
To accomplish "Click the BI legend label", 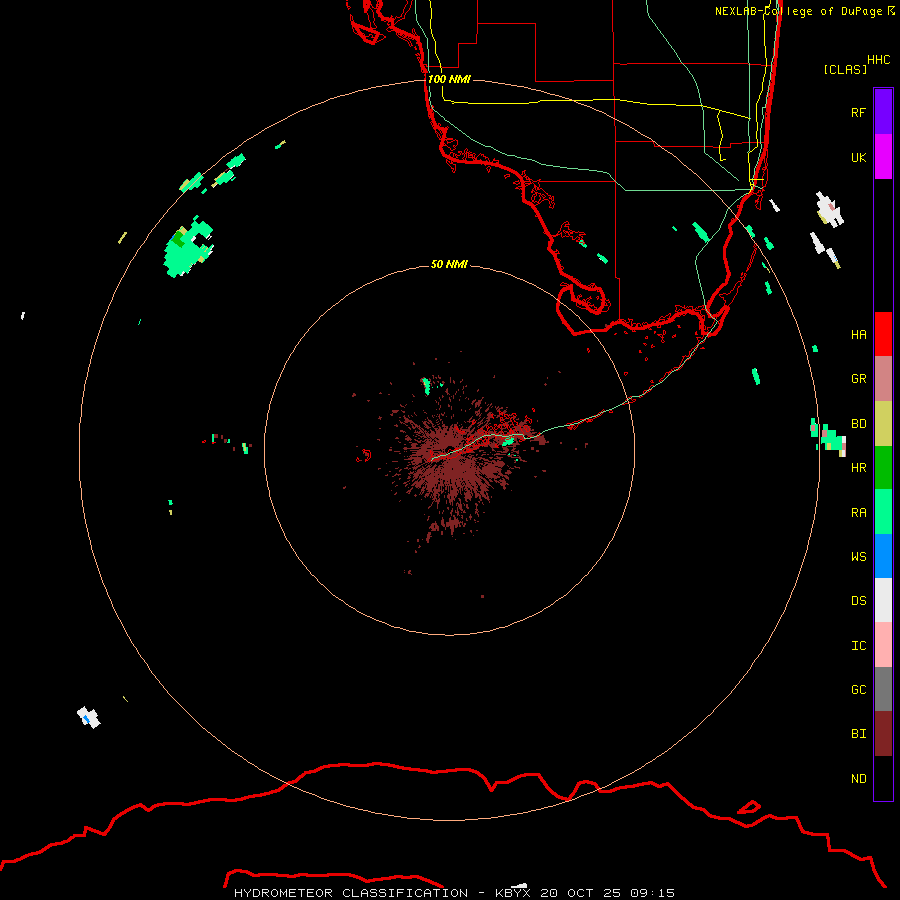I will 858,734.
